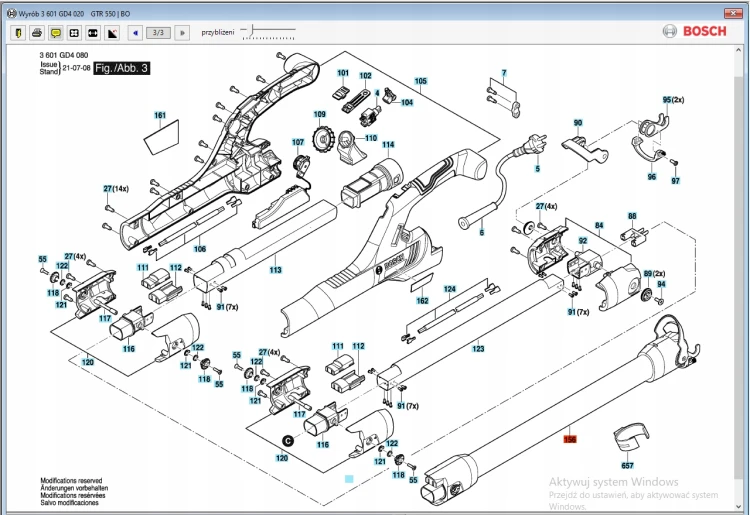Select part number 123 tube label
This screenshot has height=515, width=750.
(478, 349)
